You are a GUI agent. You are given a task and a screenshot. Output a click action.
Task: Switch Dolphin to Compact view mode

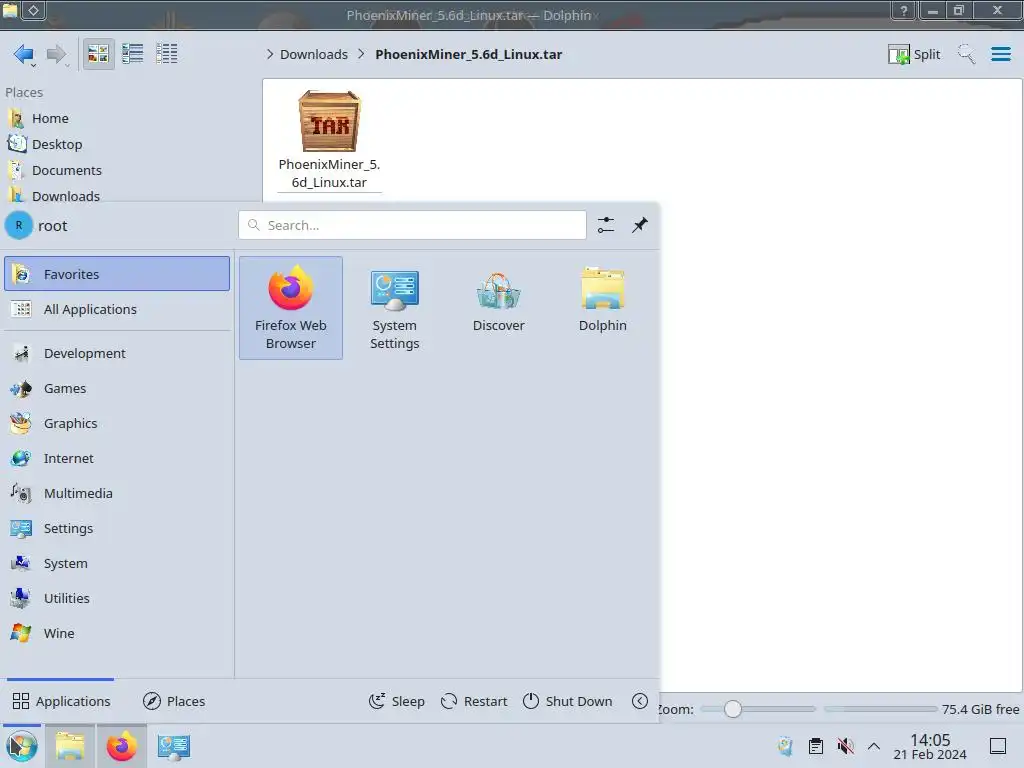tap(133, 54)
